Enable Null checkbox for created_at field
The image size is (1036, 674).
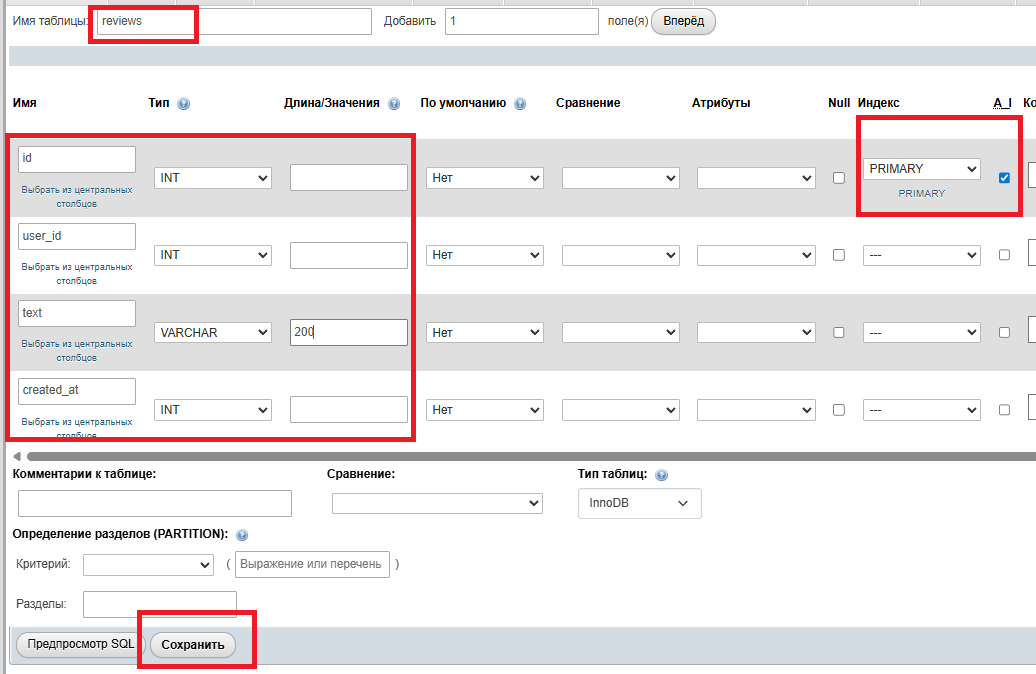point(839,409)
